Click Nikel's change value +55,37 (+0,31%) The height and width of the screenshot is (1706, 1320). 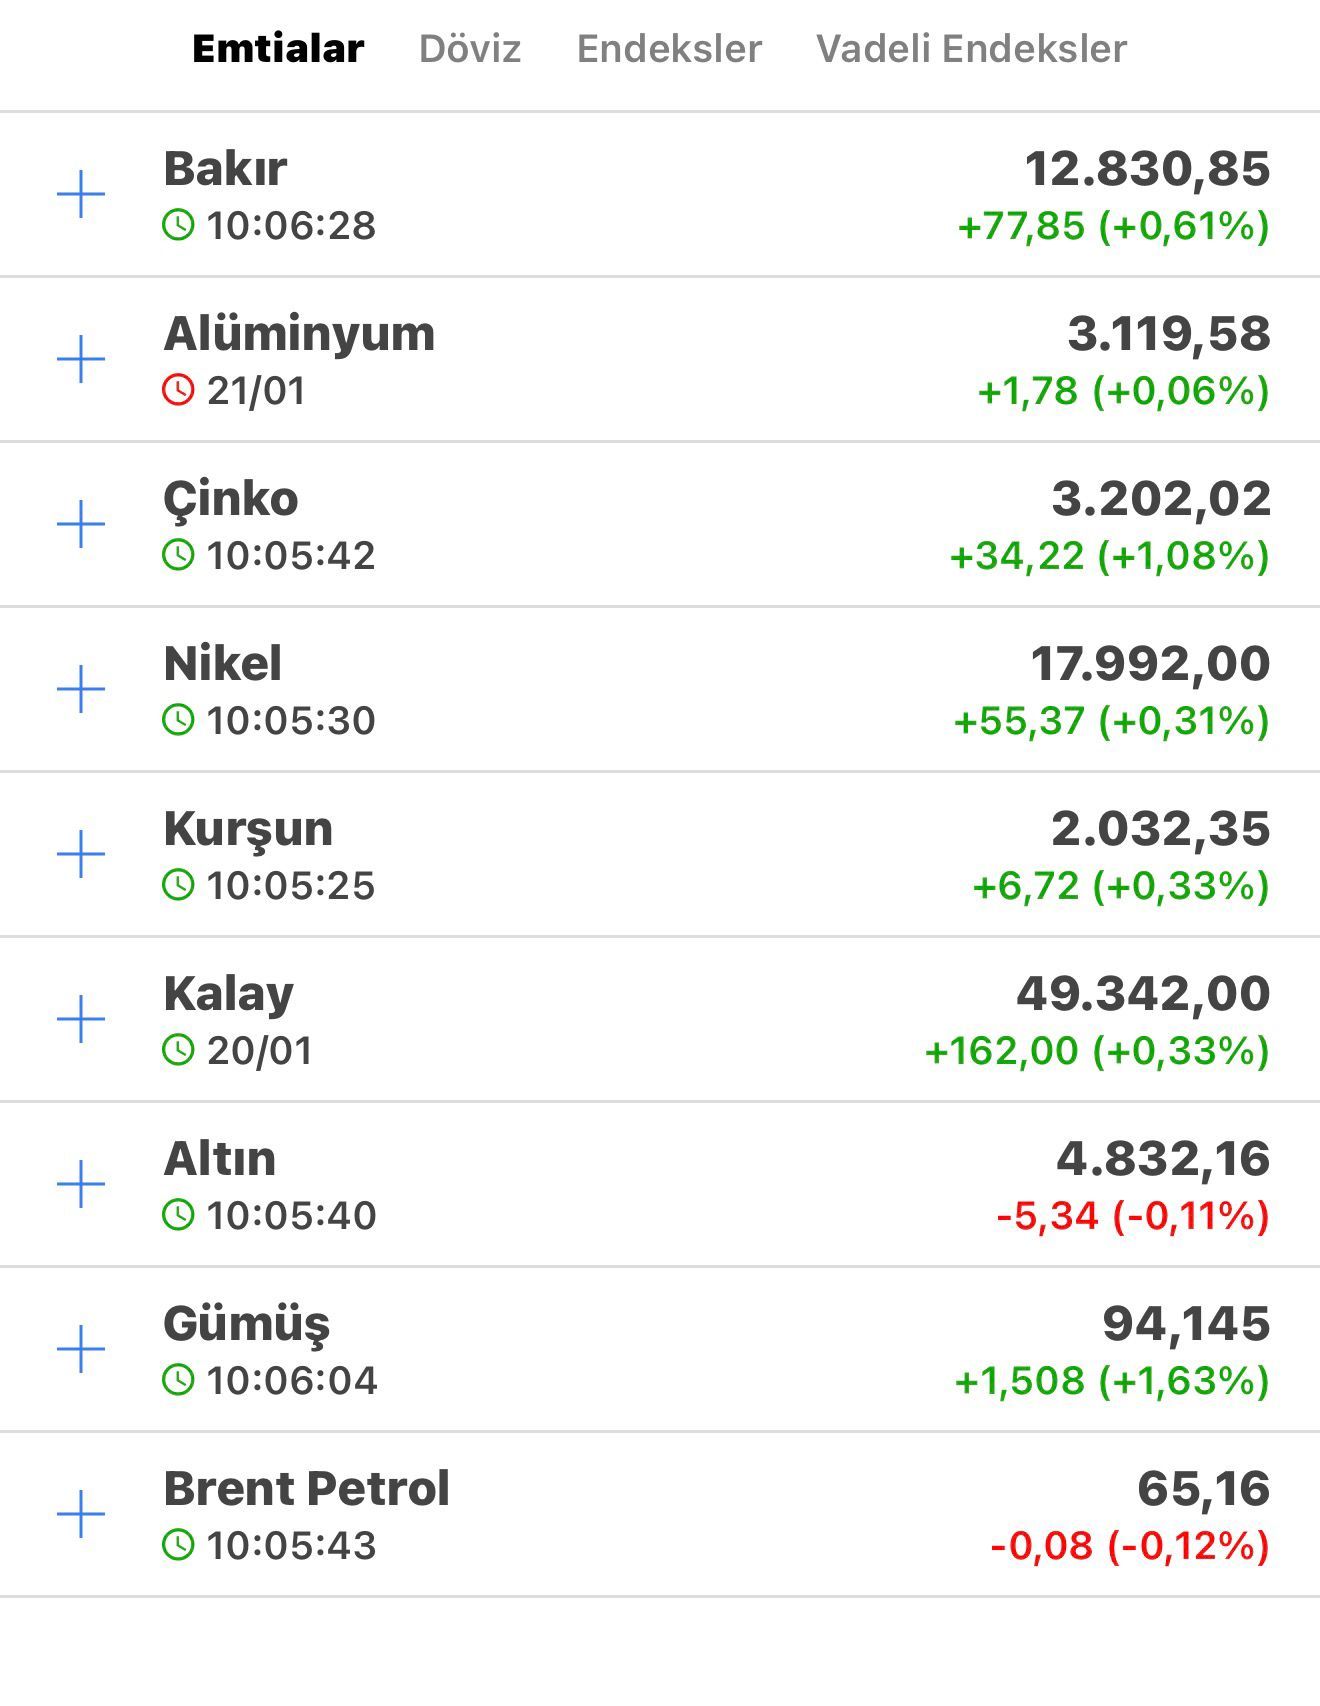(1111, 721)
